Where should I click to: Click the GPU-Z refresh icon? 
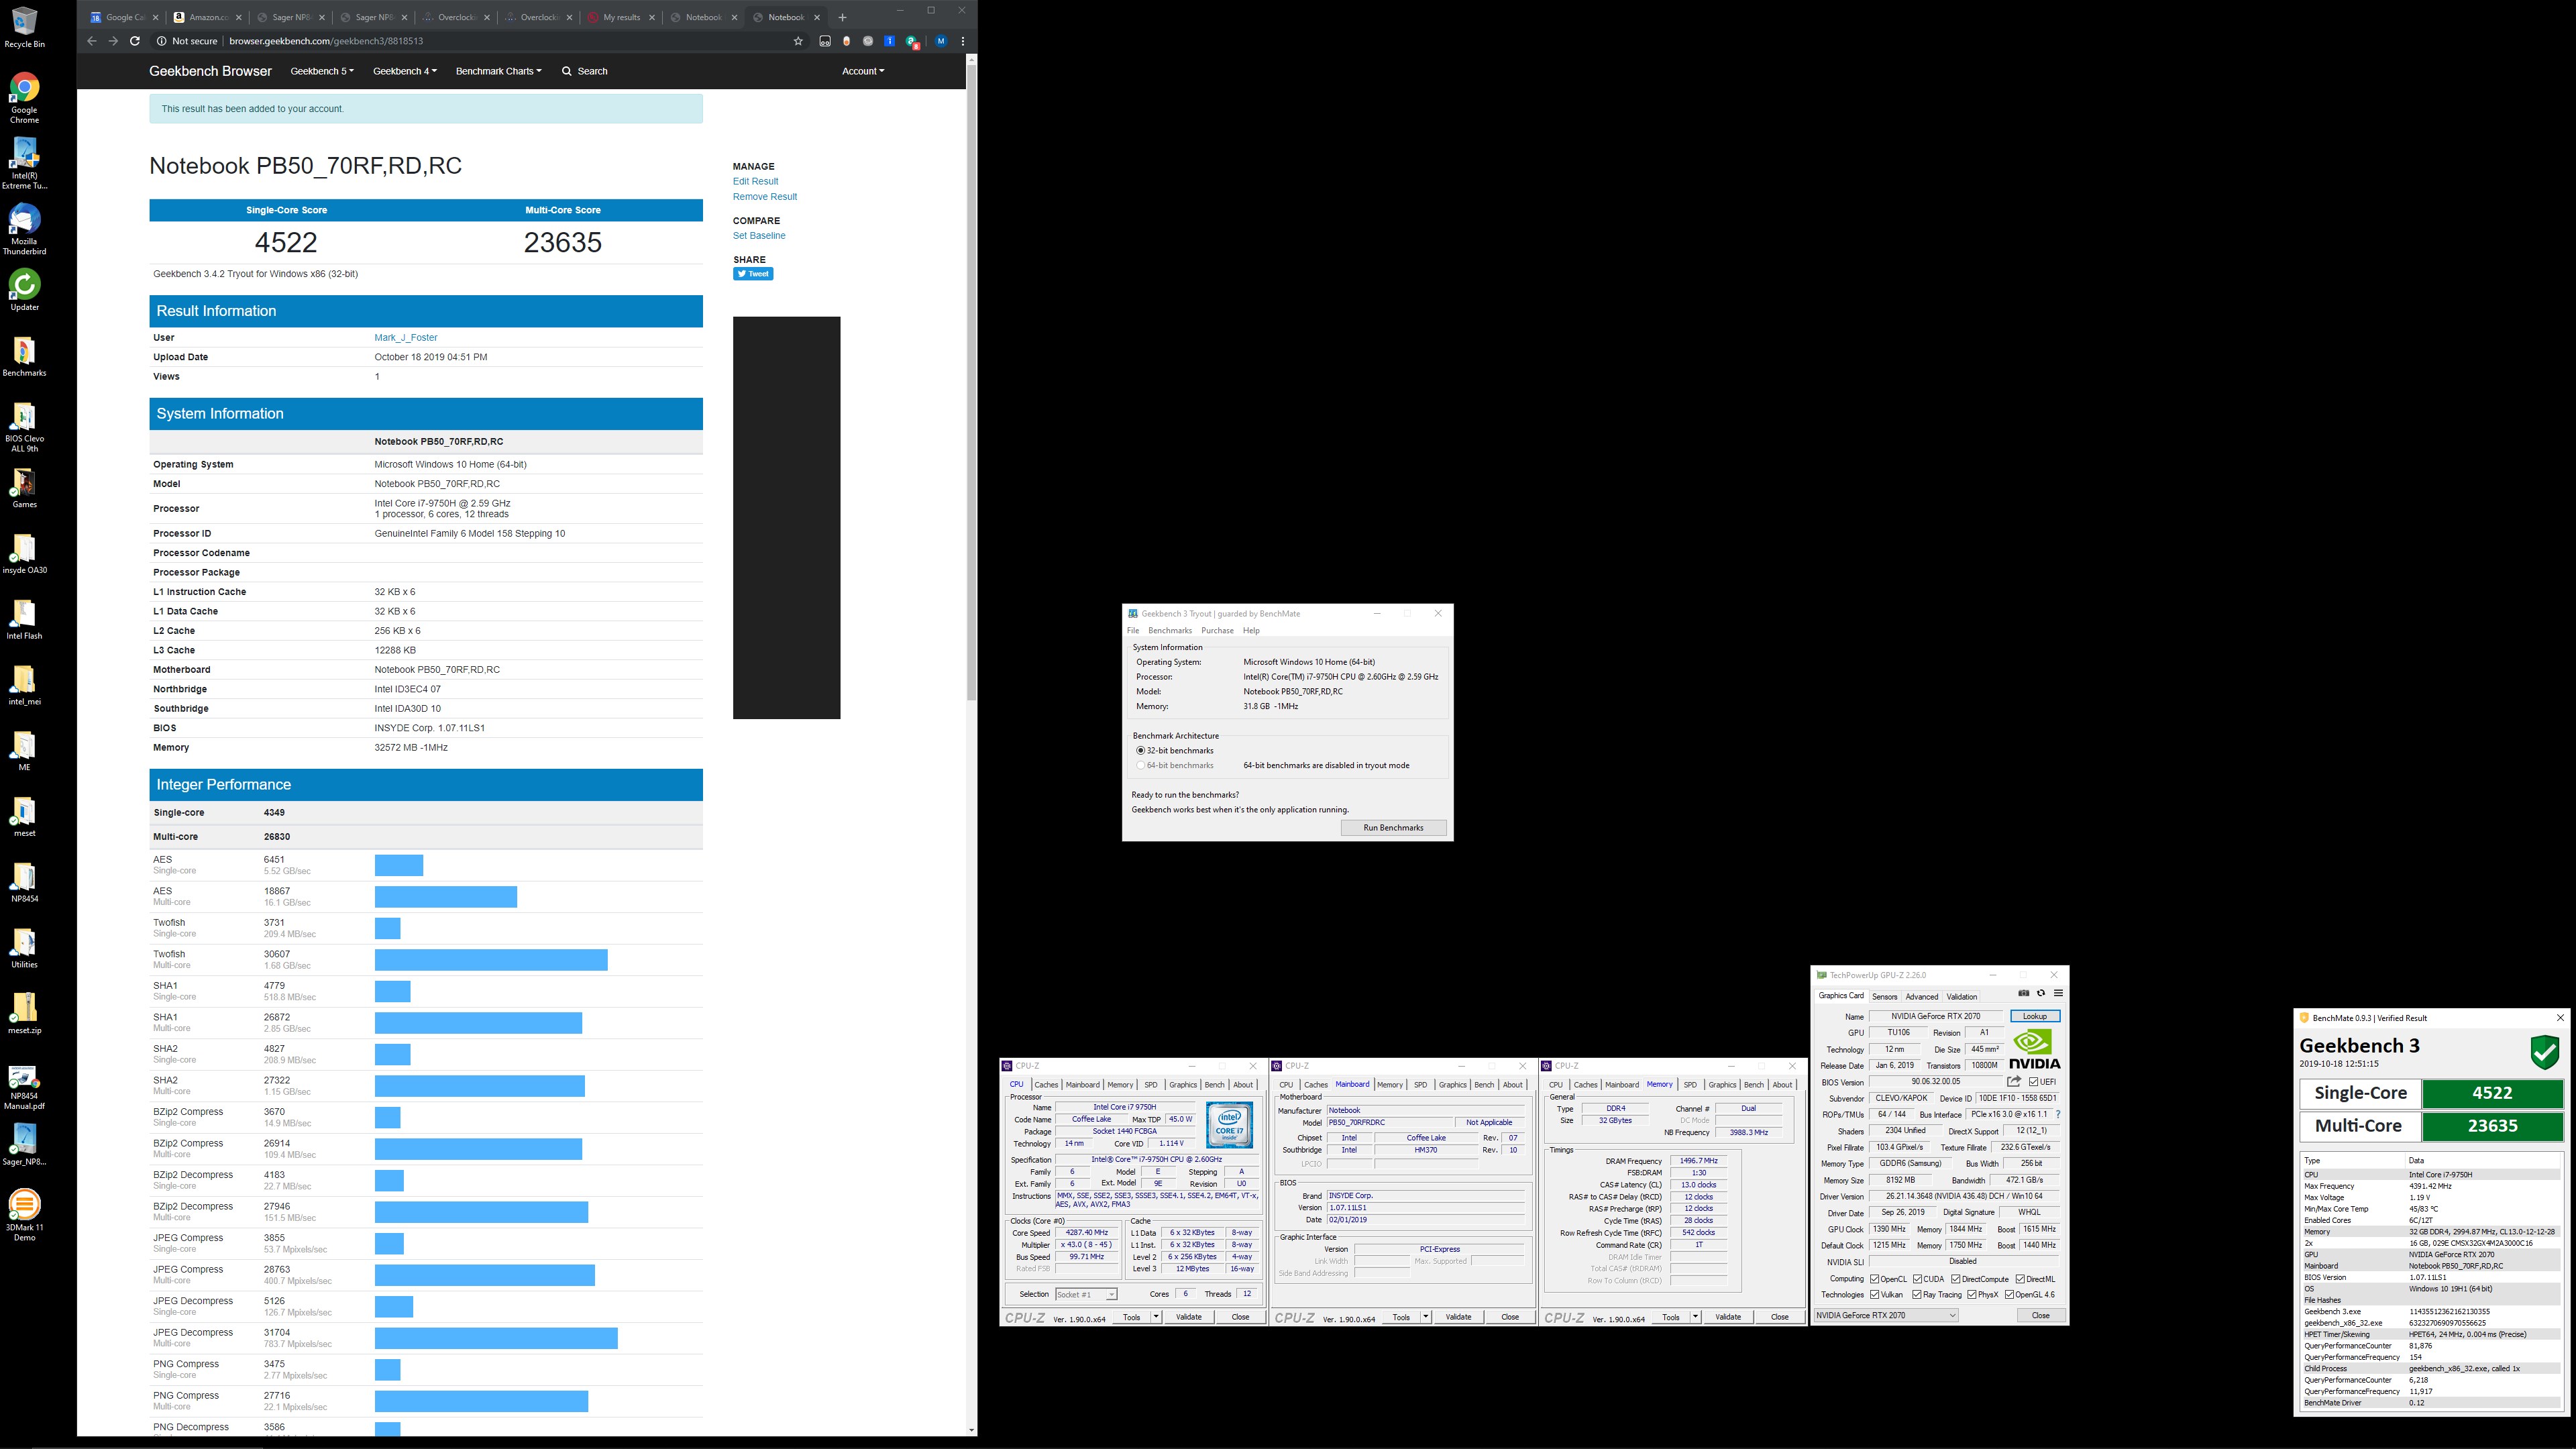[x=2041, y=993]
